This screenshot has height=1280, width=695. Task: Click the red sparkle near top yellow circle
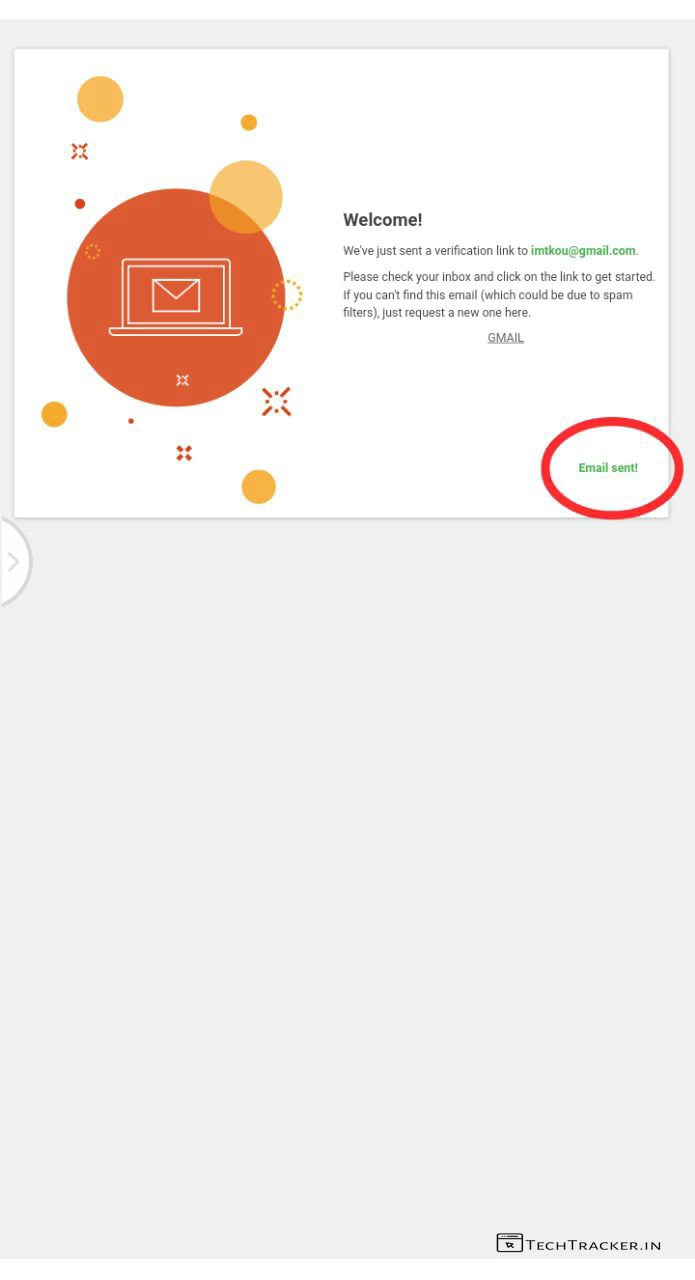point(79,151)
